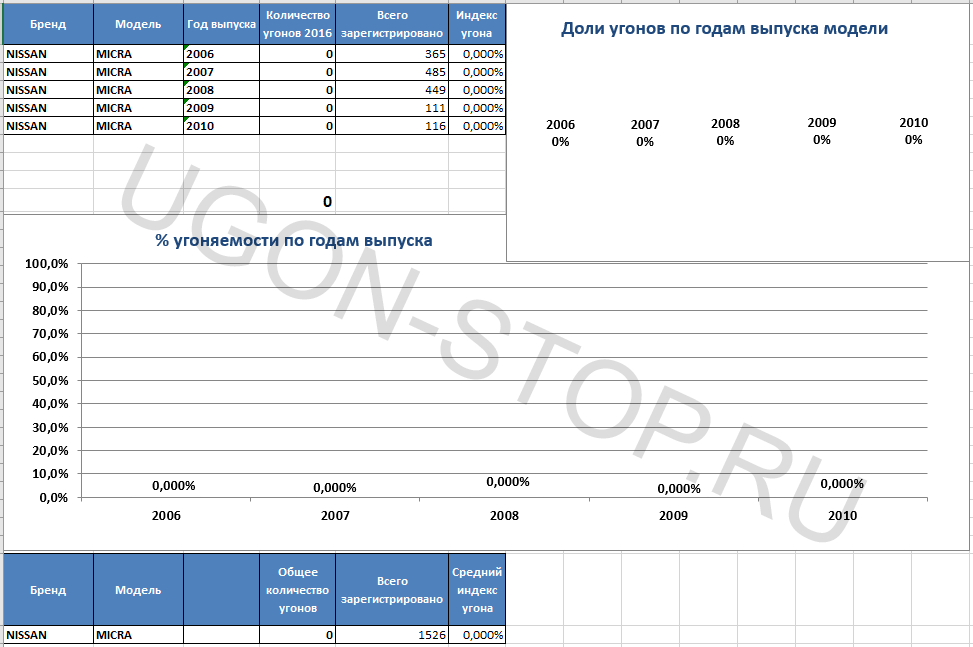
Task: Click the 'Количество угонов 2016' header cell
Action: 297,24
